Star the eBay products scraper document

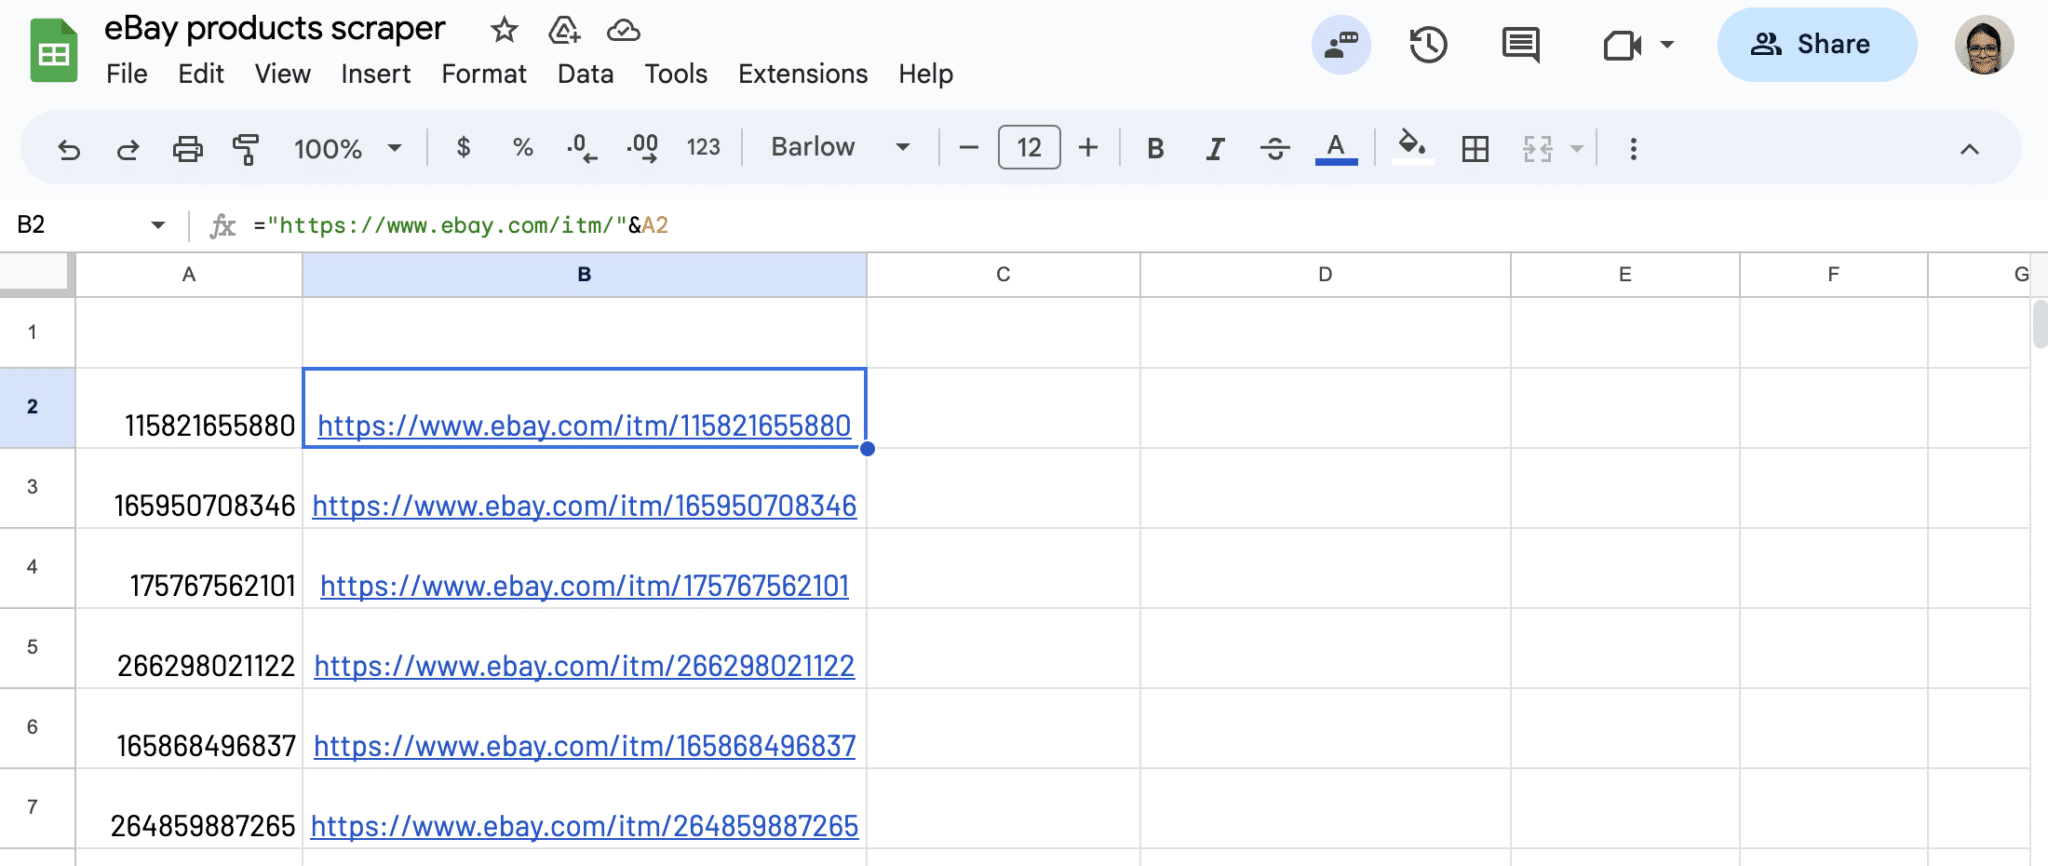504,30
